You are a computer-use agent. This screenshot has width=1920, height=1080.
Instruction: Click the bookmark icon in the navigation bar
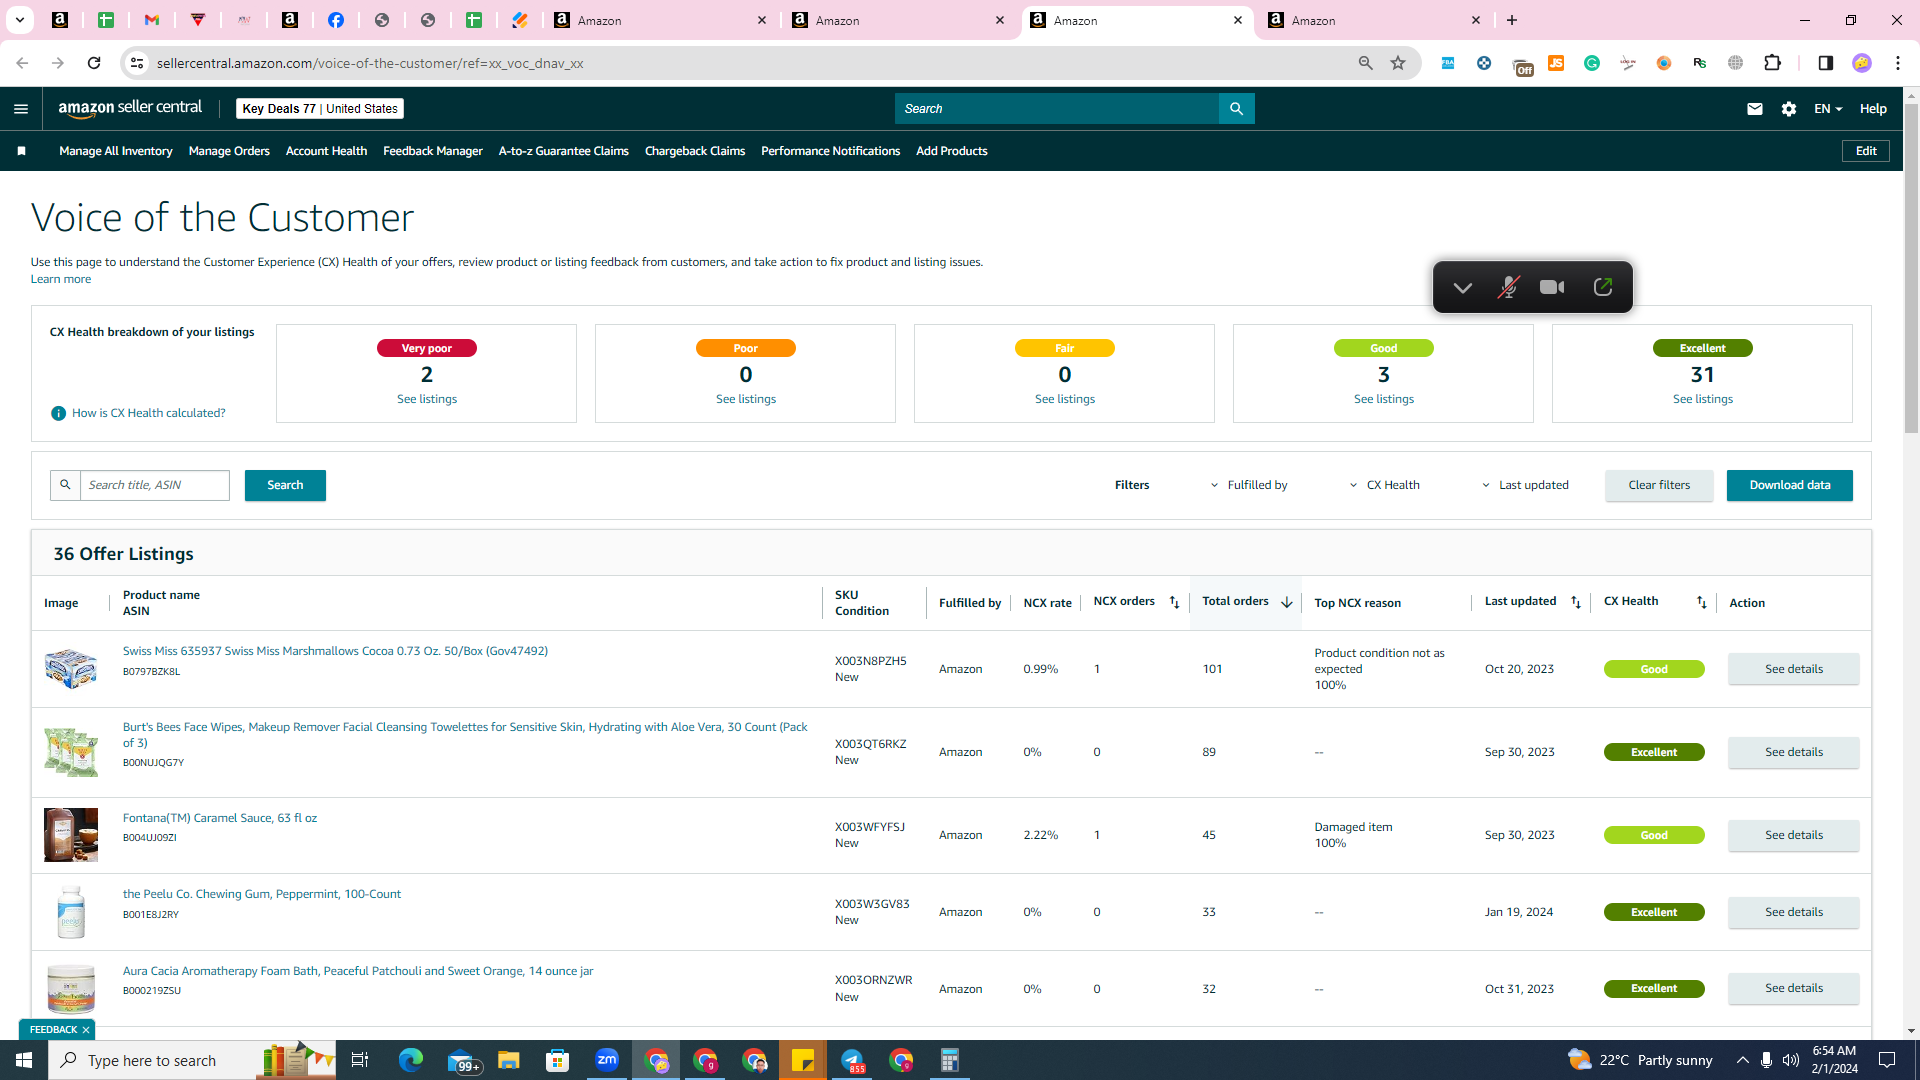coord(21,151)
